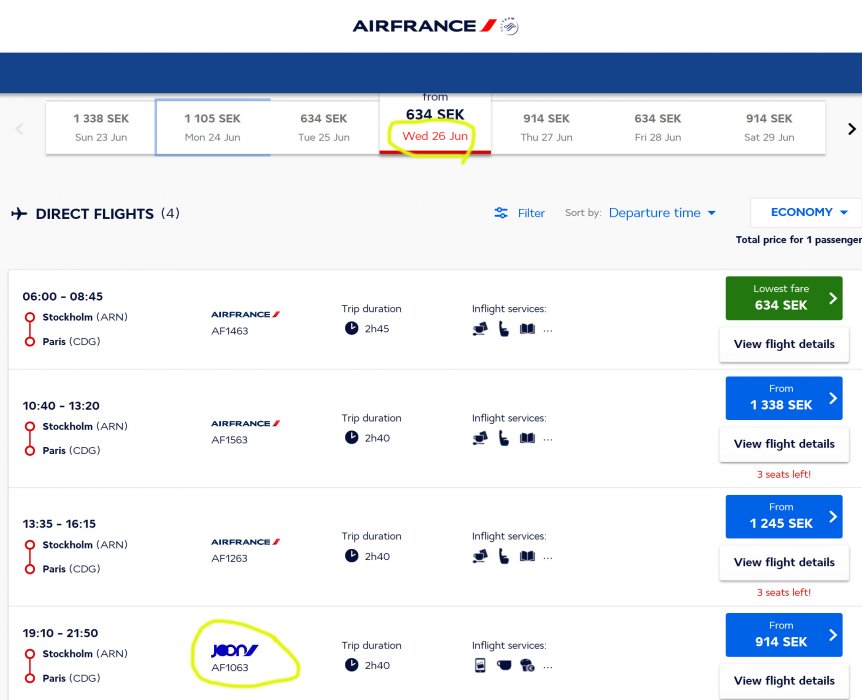The width and height of the screenshot is (862, 700).
Task: Open the ECONOMY cabin class dropdown
Action: (x=808, y=212)
